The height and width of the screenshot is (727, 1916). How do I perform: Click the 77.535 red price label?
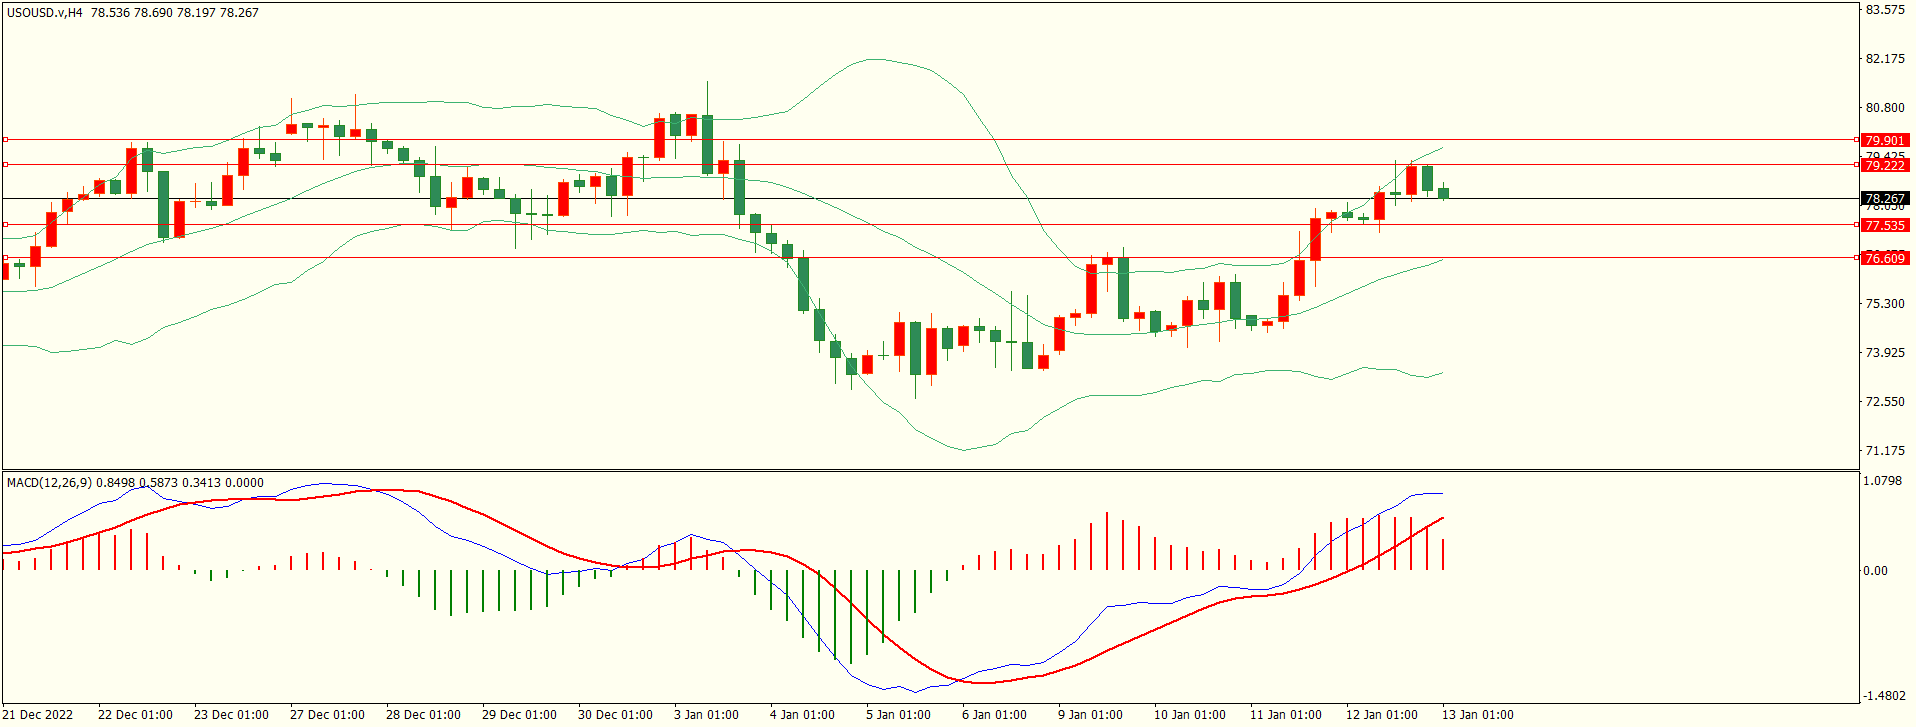(x=1885, y=225)
